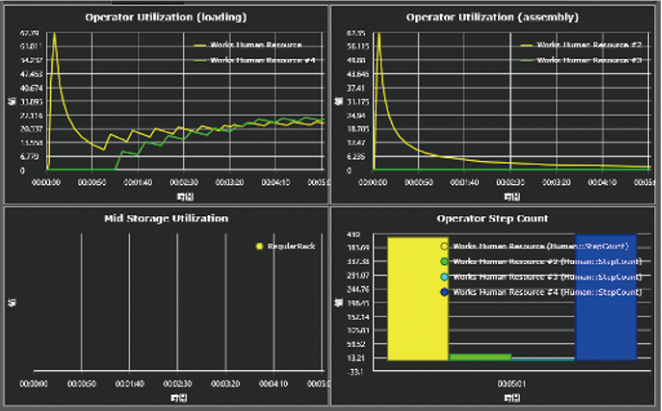Click the tall yellow bar in Step Count chart
Image resolution: width=662 pixels, height=411 pixels.
[x=415, y=298]
